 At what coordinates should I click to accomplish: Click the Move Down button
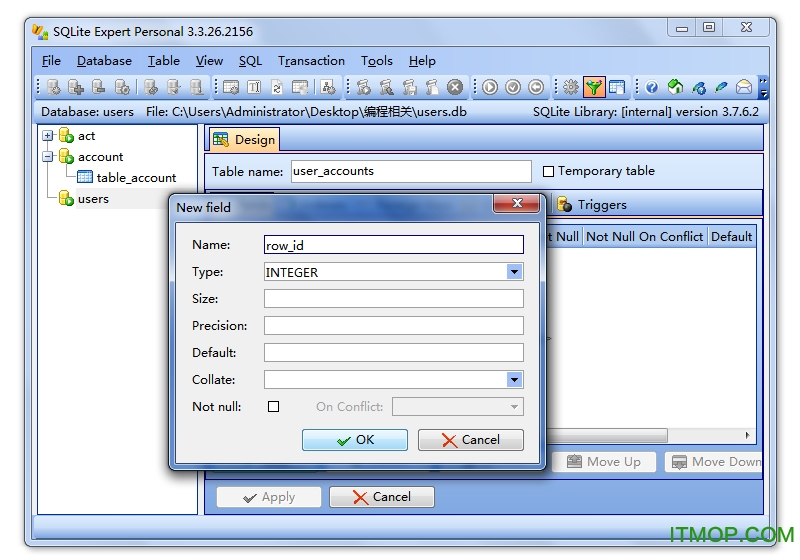pos(714,462)
